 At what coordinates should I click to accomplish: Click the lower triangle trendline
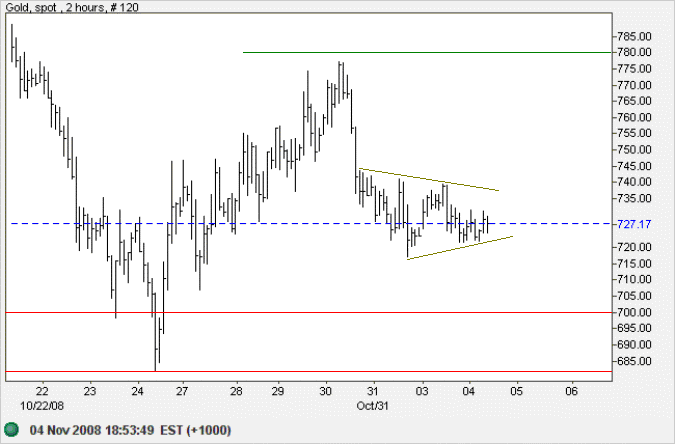(x=460, y=248)
